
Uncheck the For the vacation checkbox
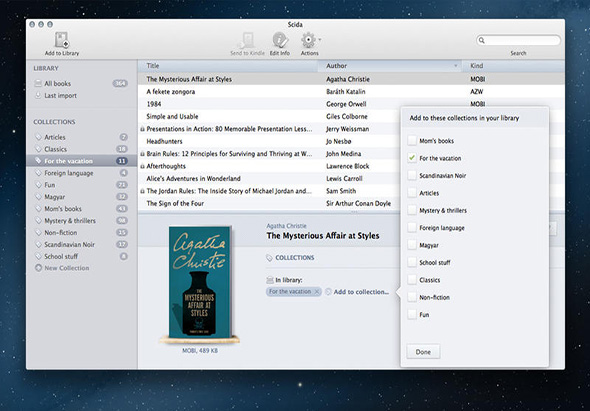[x=412, y=158]
